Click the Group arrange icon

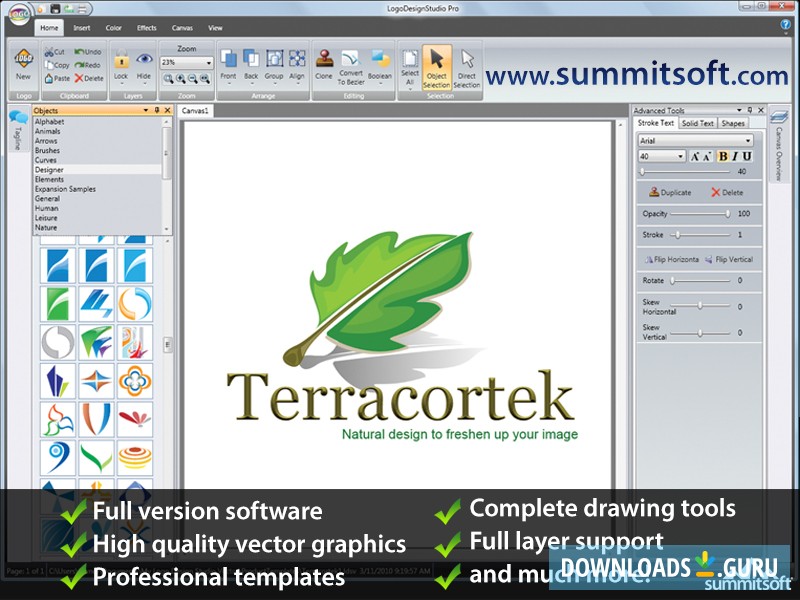point(273,62)
